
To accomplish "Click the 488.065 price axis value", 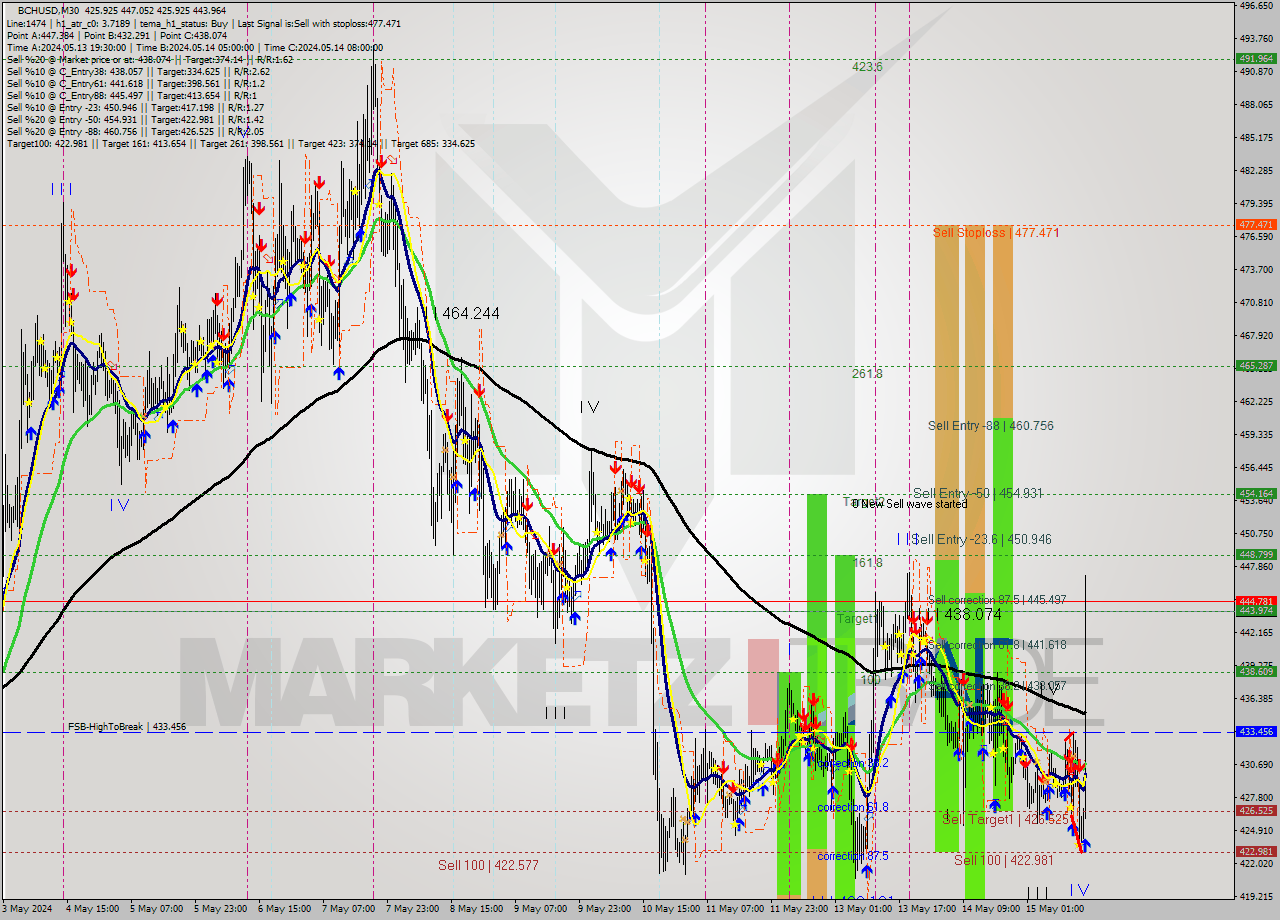I will tap(1256, 104).
